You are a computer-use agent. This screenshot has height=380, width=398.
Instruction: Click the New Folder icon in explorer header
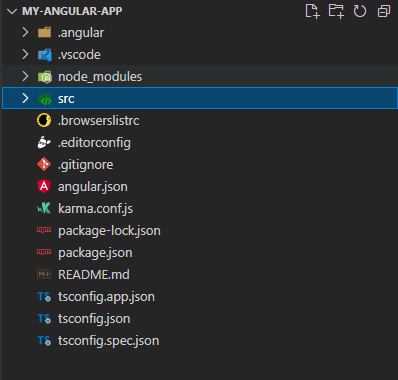click(336, 11)
